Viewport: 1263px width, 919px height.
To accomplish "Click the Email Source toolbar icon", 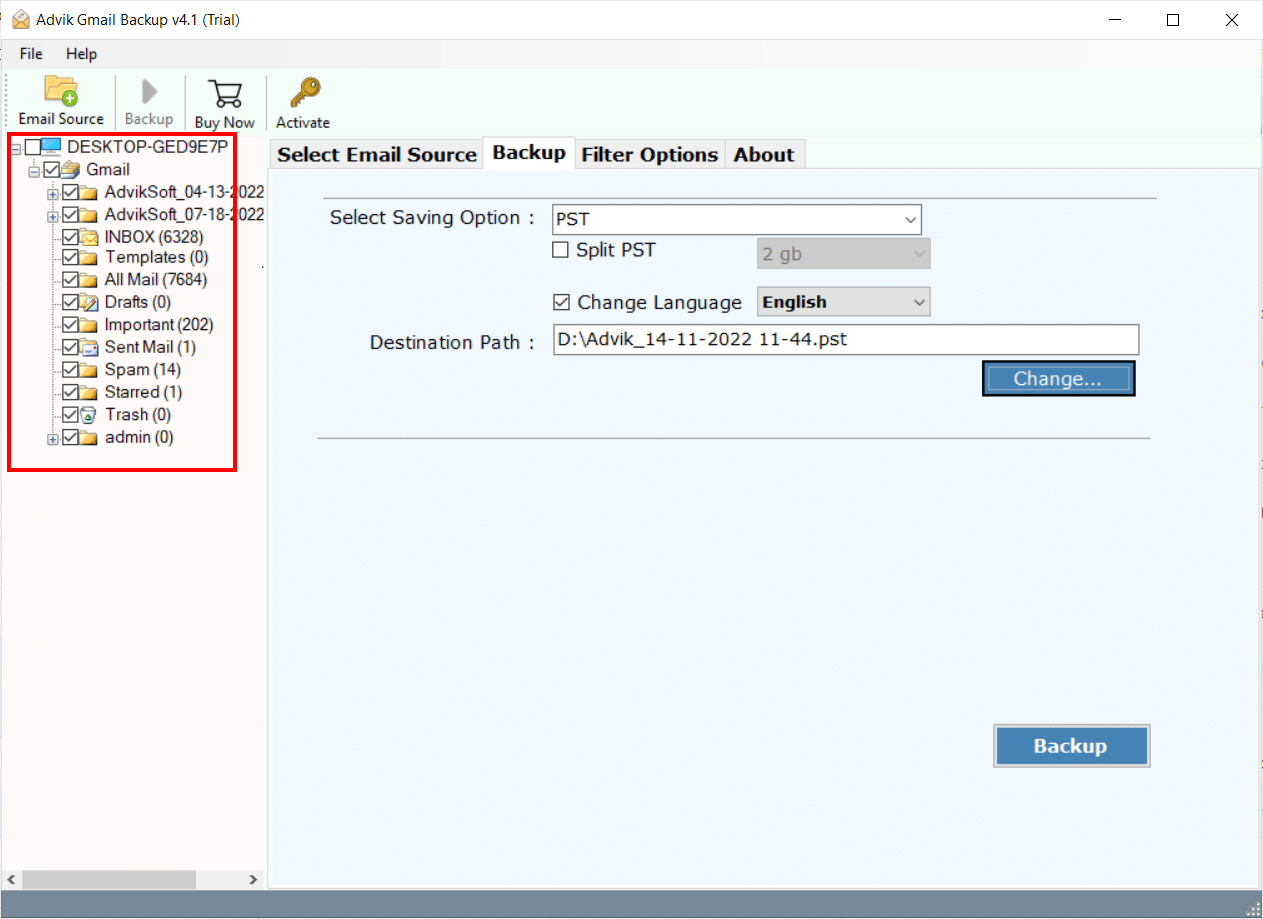I will 61,91.
